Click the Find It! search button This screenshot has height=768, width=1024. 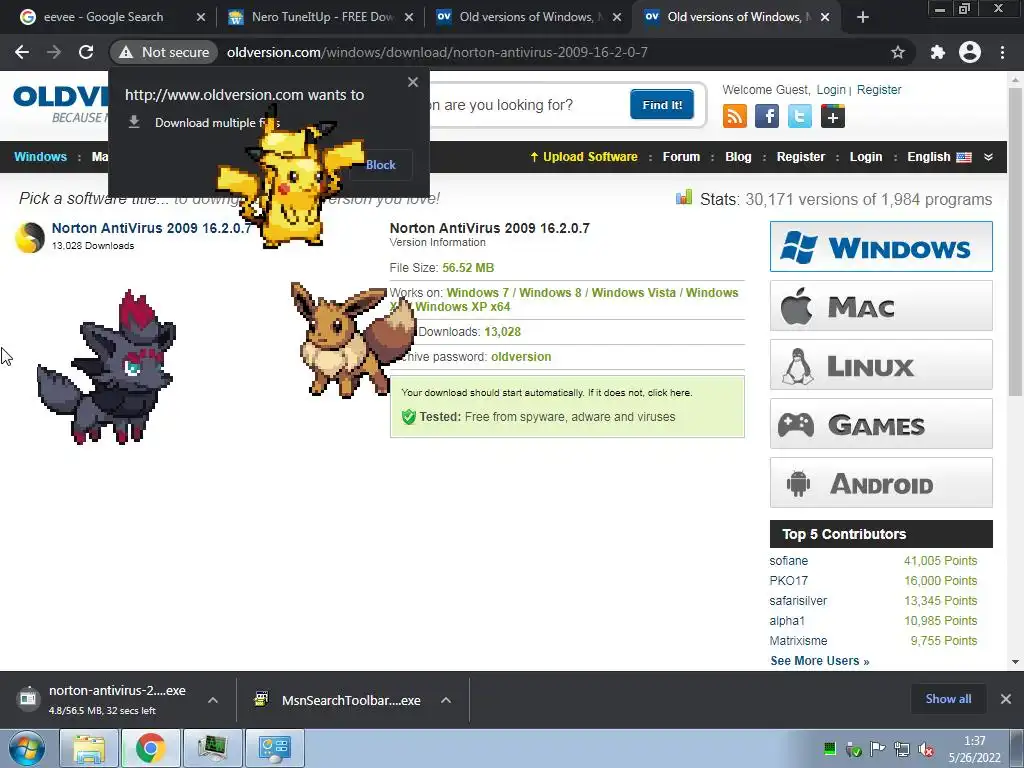[x=662, y=104]
